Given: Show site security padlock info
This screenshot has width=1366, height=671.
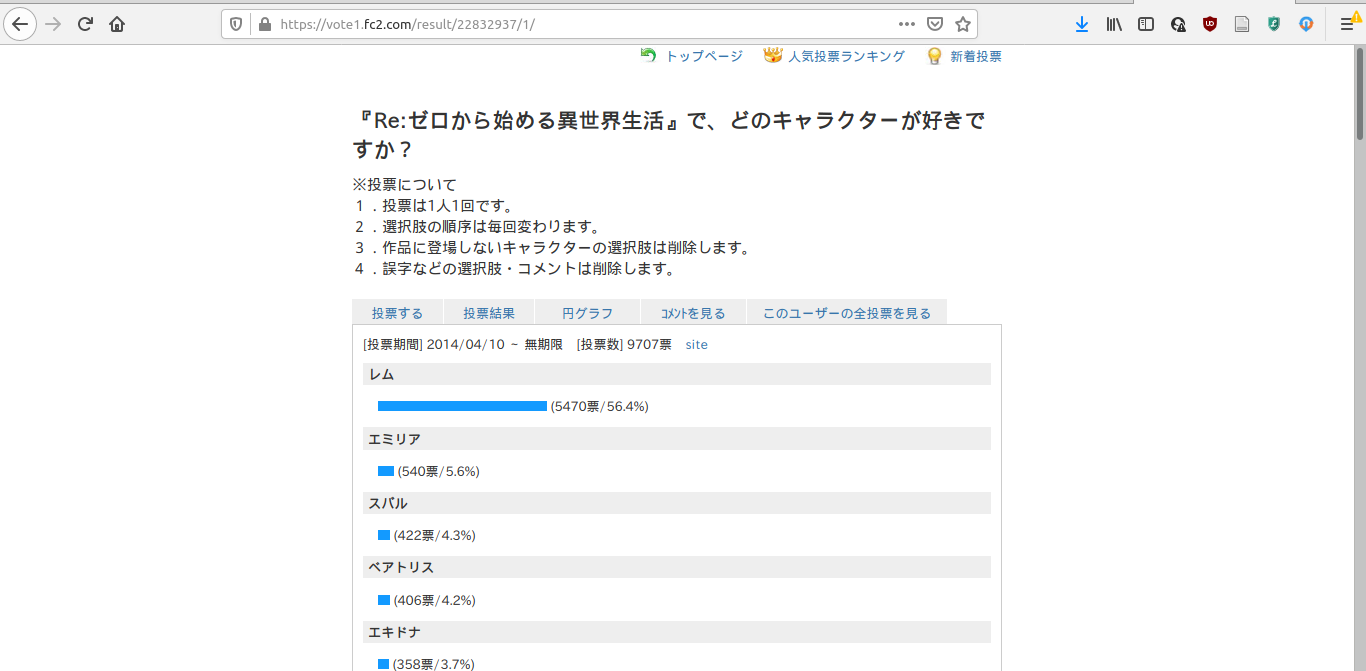Looking at the screenshot, I should (264, 24).
